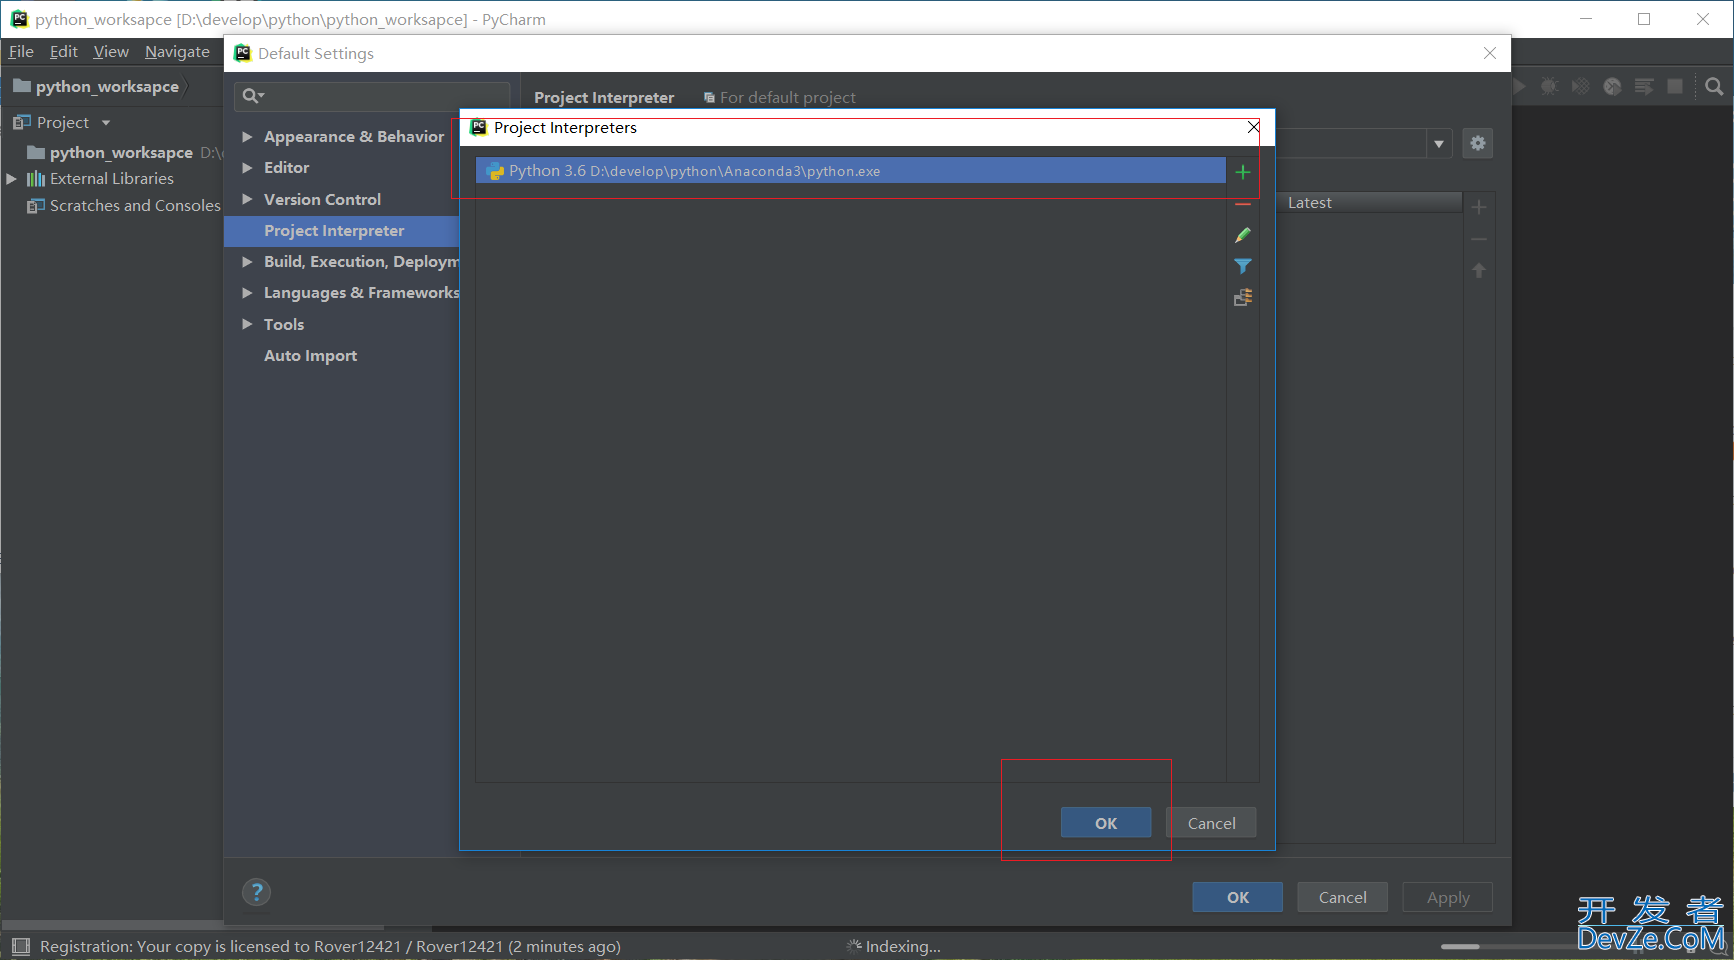The height and width of the screenshot is (960, 1734).
Task: Click OK in Default Settings window
Action: click(x=1237, y=897)
